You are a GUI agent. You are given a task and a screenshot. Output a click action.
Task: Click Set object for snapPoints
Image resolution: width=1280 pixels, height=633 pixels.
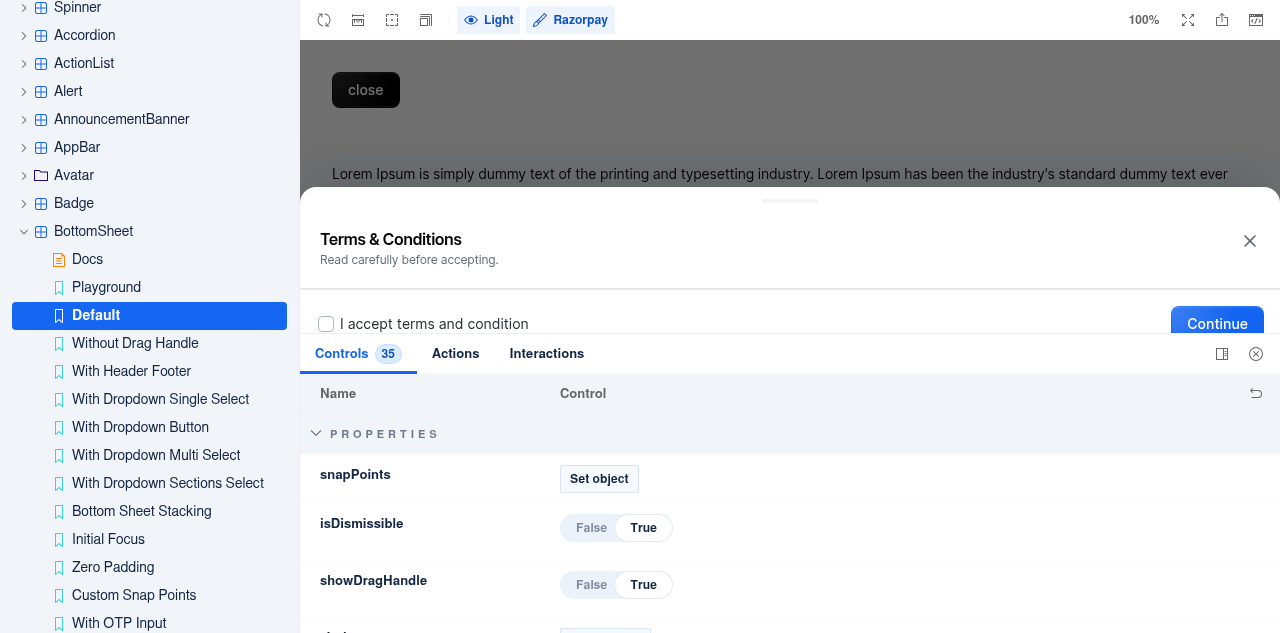(x=599, y=479)
